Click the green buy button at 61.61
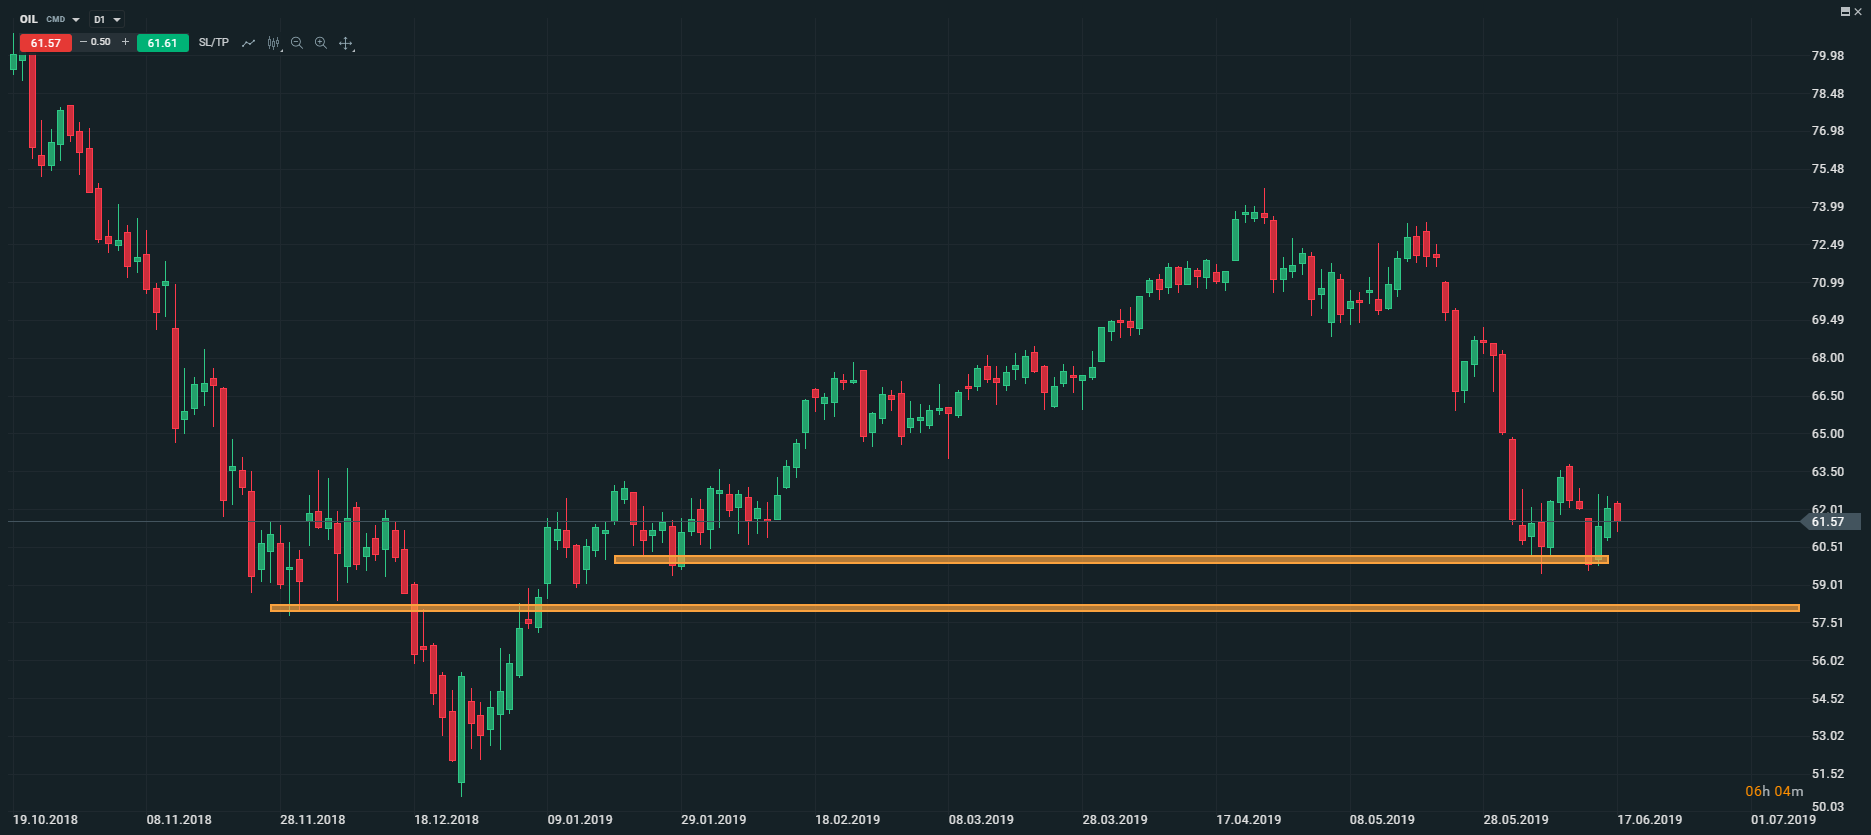 pyautogui.click(x=162, y=43)
